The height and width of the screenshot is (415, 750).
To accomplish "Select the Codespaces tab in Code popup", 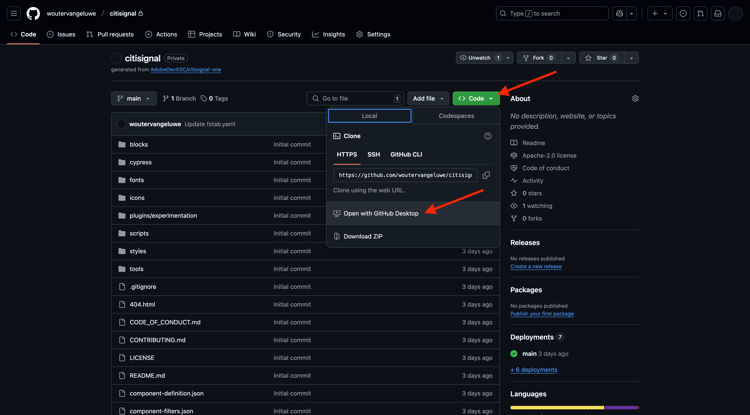I will [456, 116].
